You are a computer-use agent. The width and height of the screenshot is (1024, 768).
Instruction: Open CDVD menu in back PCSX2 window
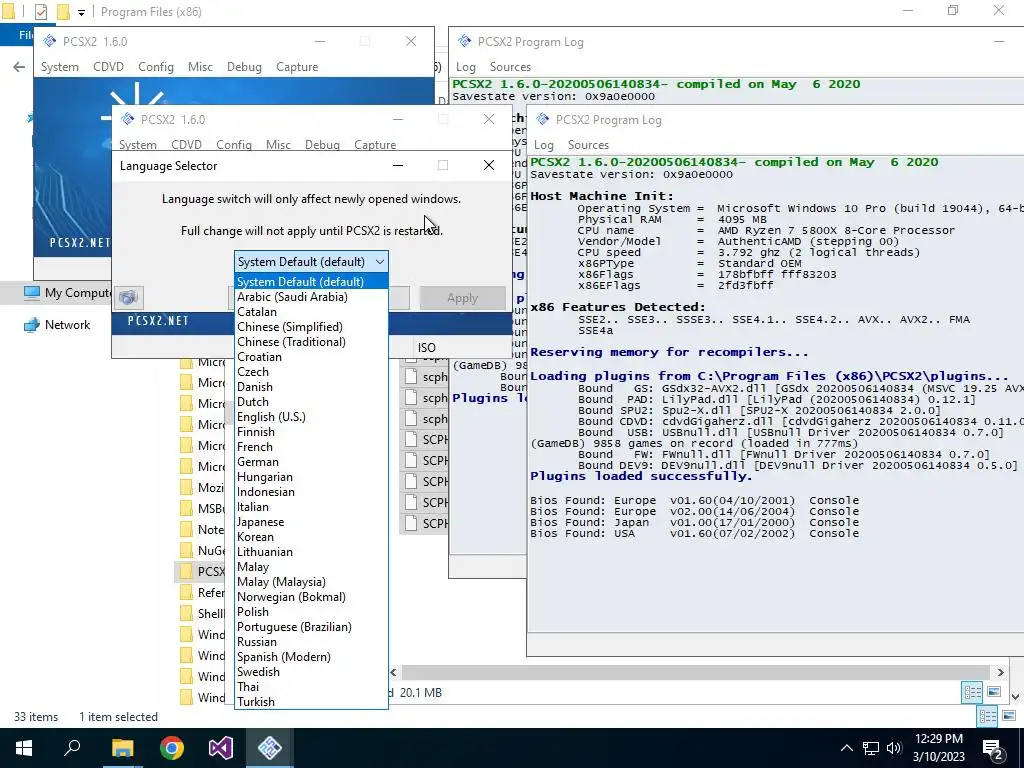tap(108, 67)
